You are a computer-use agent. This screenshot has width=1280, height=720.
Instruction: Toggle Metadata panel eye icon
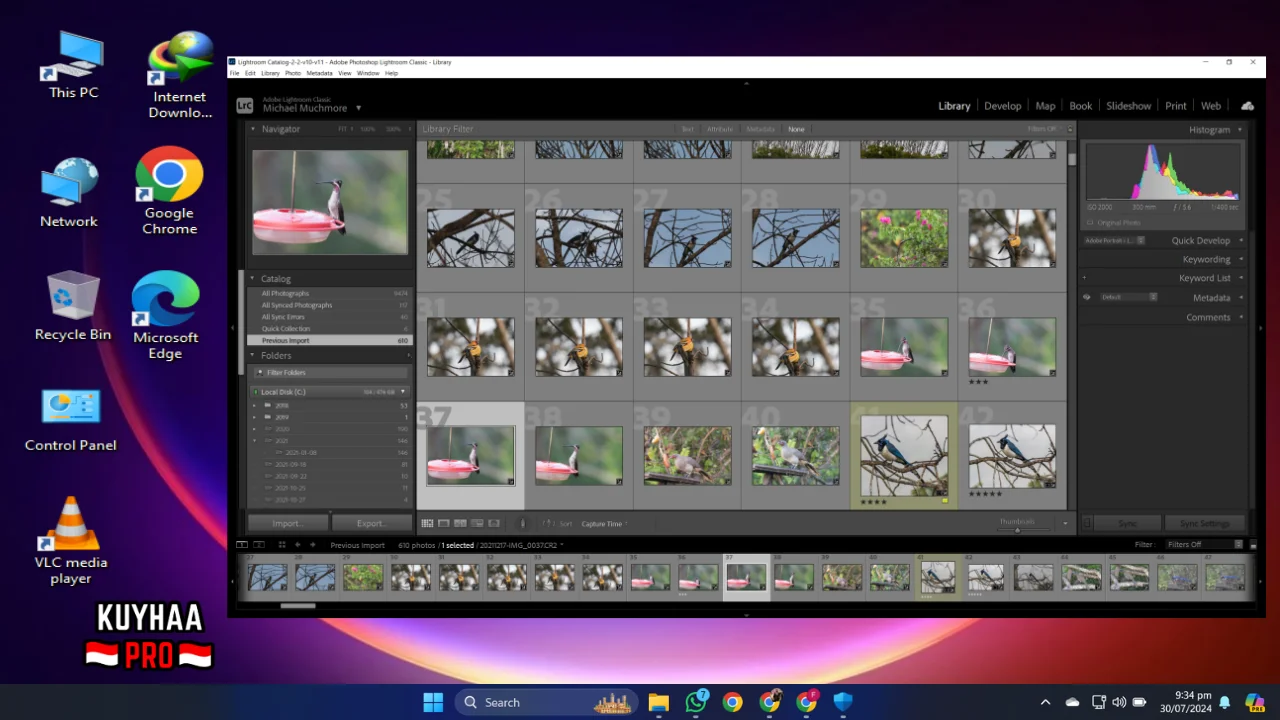pyautogui.click(x=1087, y=297)
